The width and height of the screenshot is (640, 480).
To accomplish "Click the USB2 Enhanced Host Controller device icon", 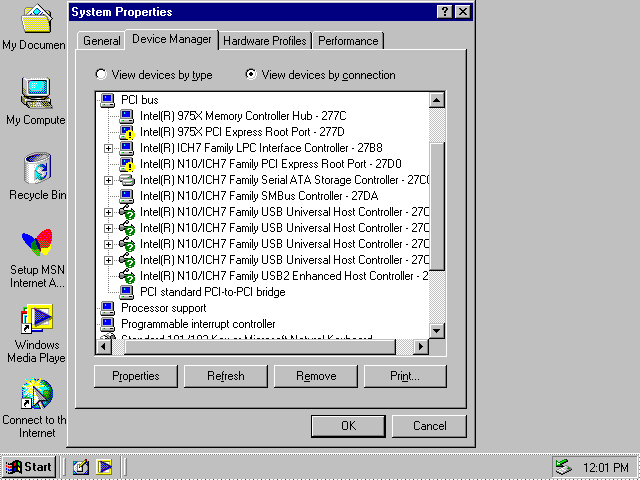I will tap(127, 276).
